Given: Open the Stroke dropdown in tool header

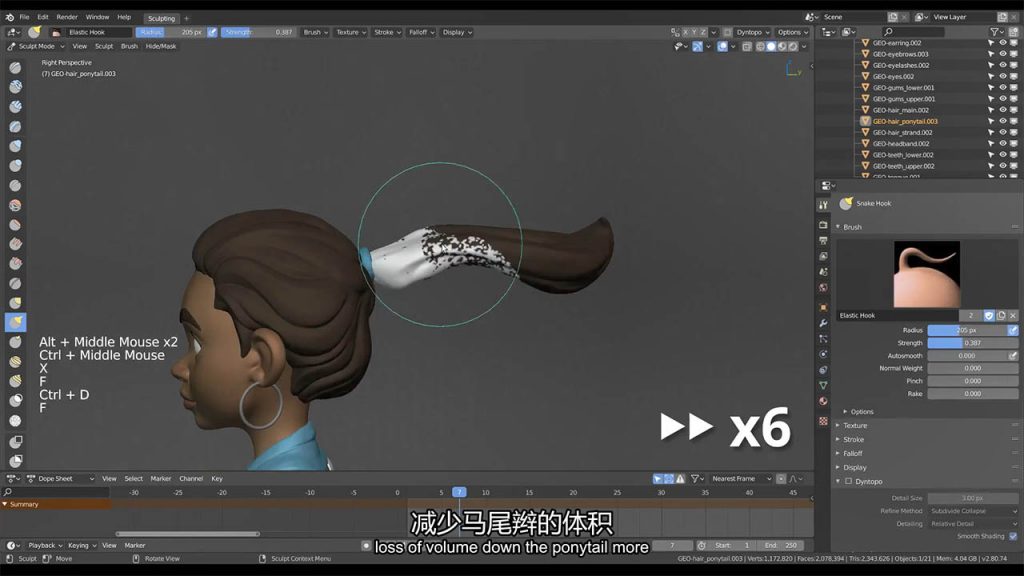Looking at the screenshot, I should (387, 32).
